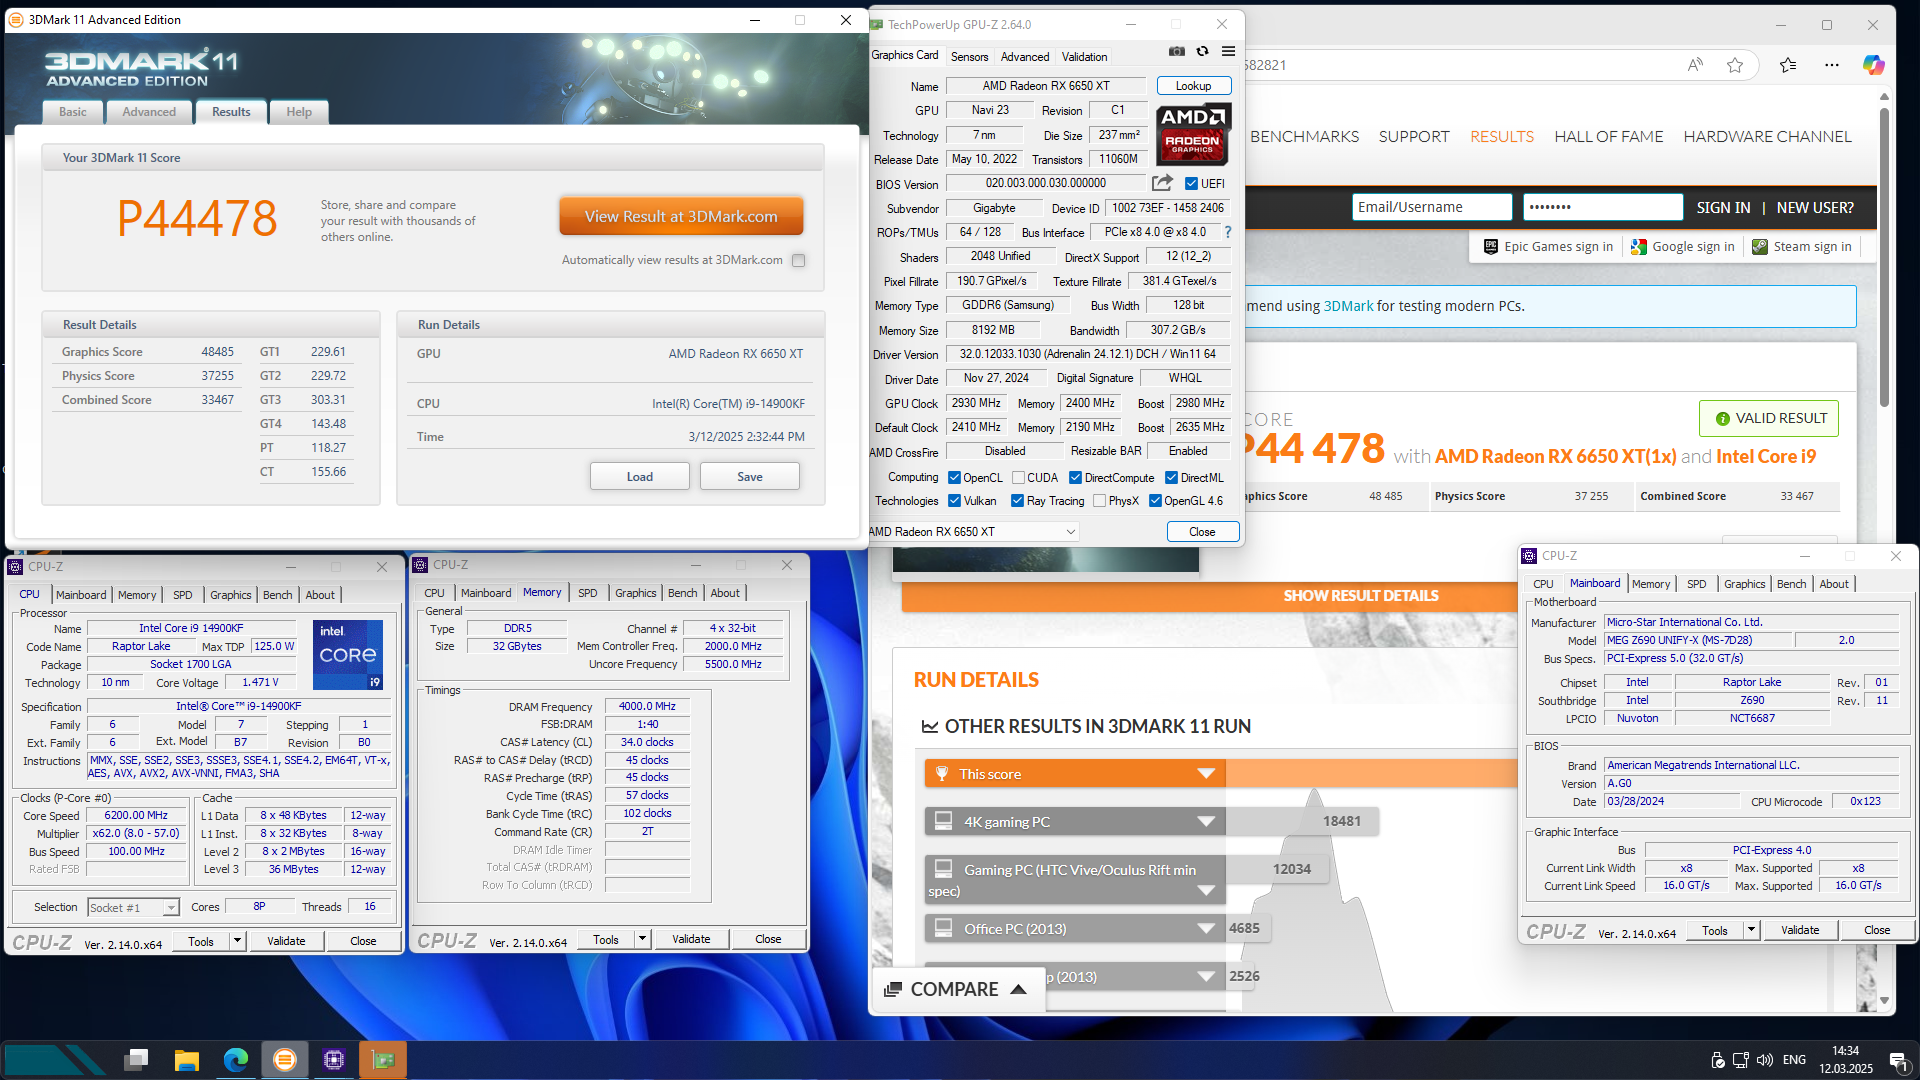Click the 3DMark link in the recommendation banner
1920x1080 pixels.
click(x=1348, y=306)
